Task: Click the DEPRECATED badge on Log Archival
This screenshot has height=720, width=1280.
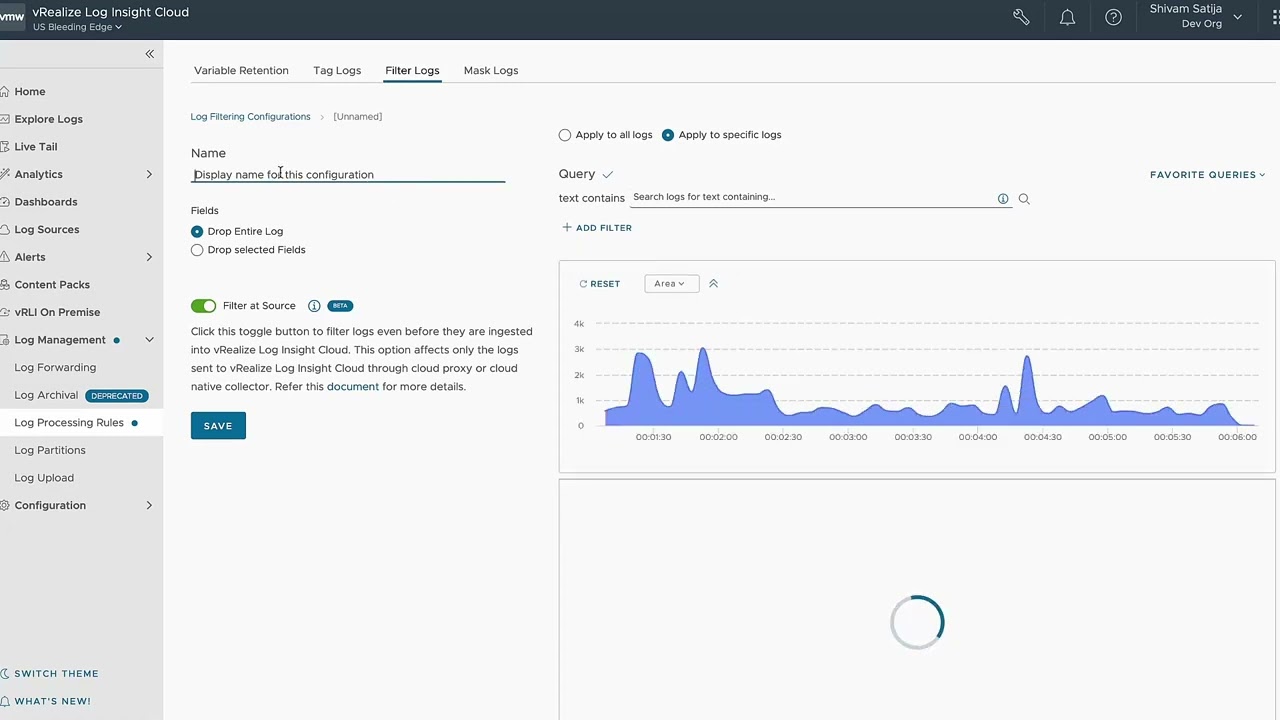Action: pos(117,396)
